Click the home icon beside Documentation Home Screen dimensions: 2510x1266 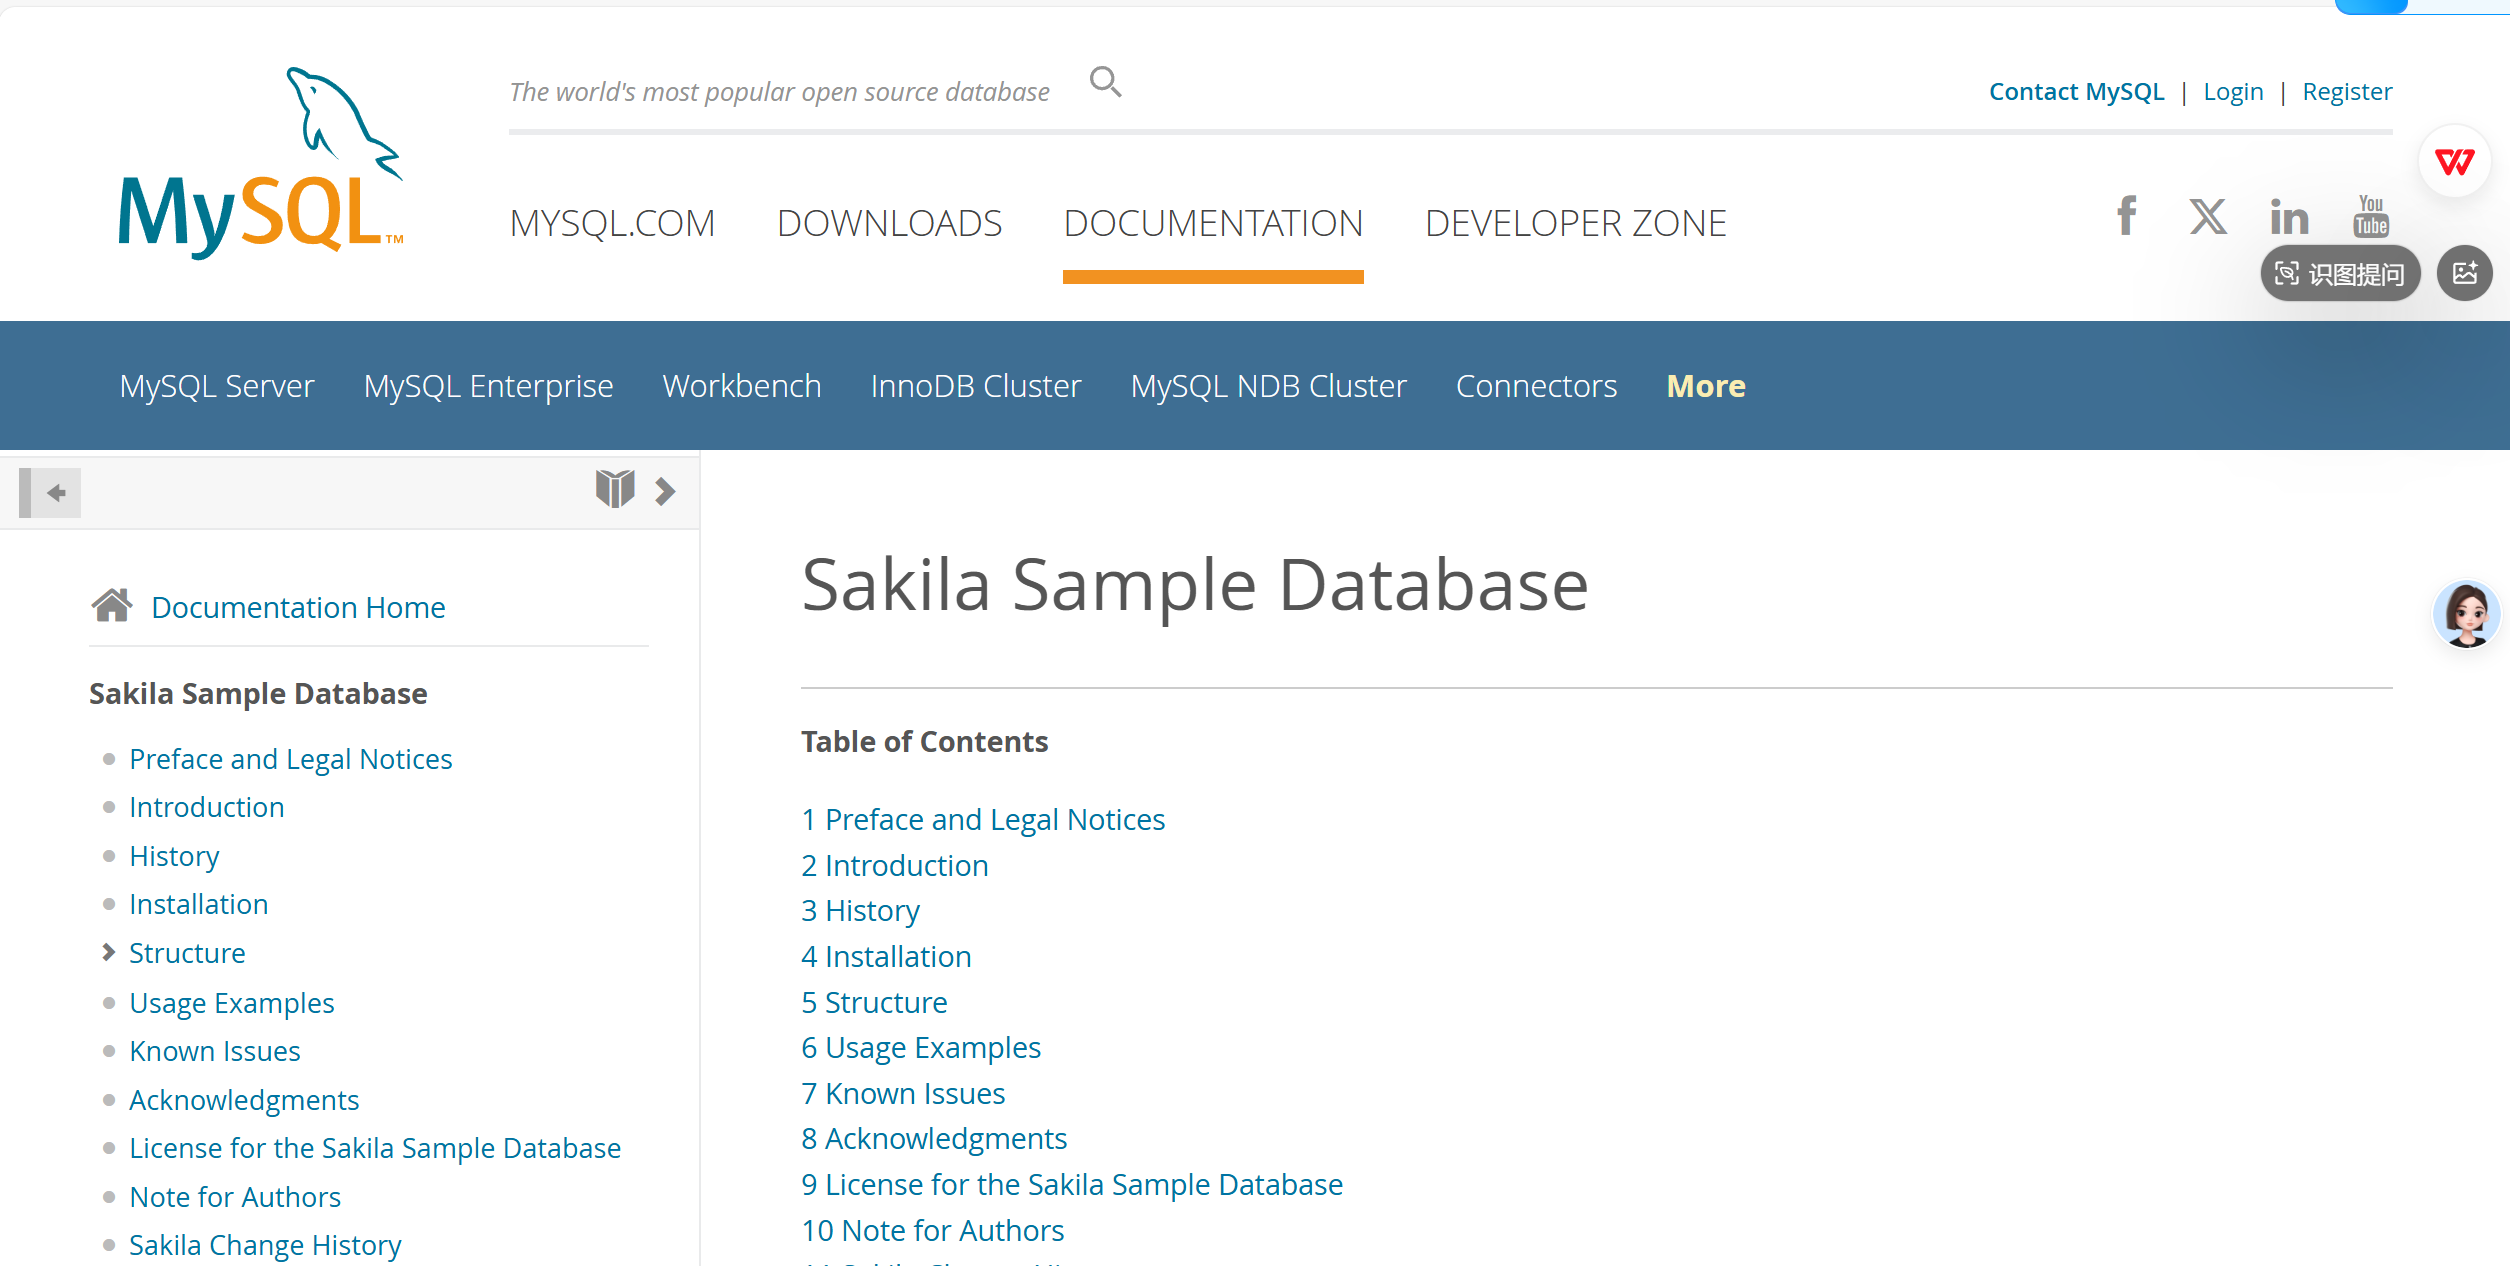pyautogui.click(x=111, y=606)
